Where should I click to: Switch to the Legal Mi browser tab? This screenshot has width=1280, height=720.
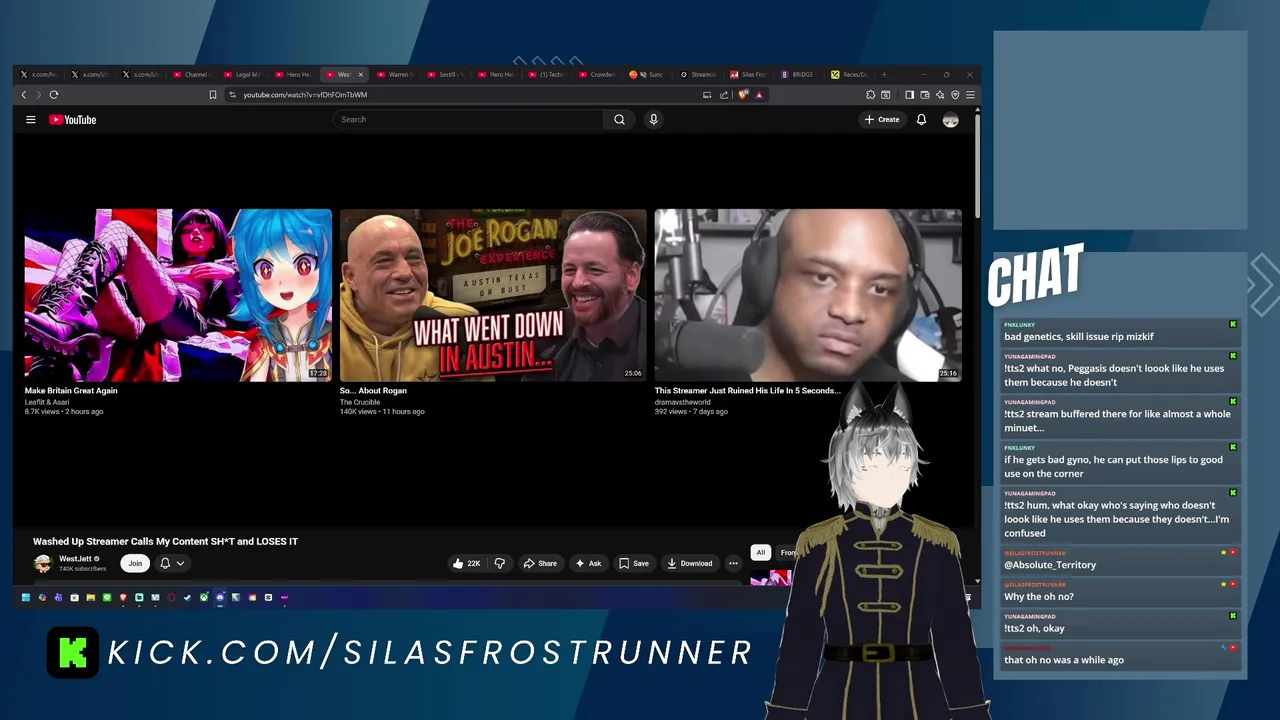pos(243,75)
